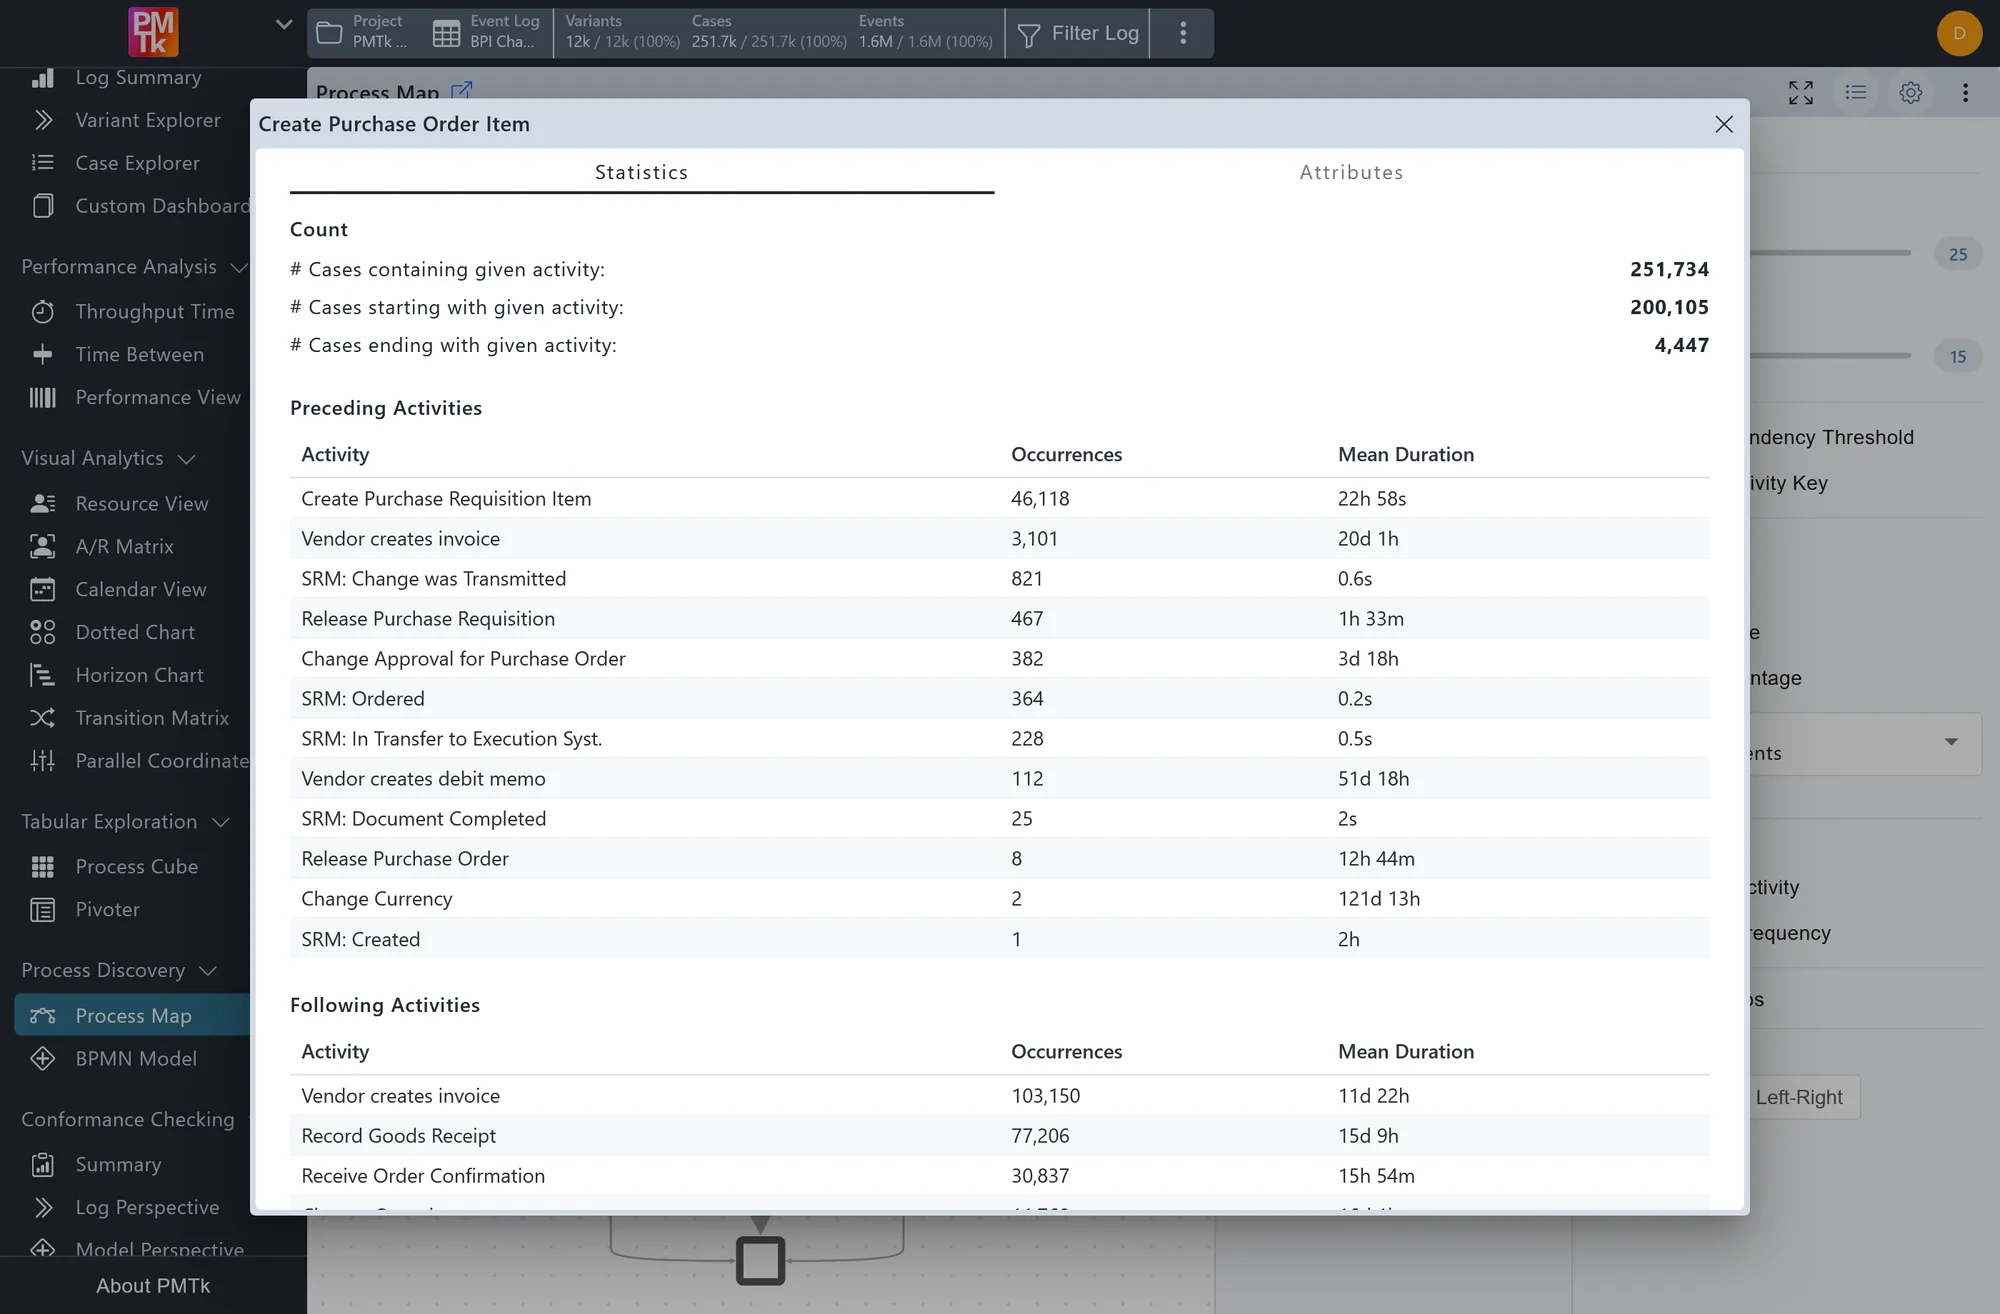Close the Create Purchase Order Item dialog
This screenshot has height=1314, width=2000.
1724,124
